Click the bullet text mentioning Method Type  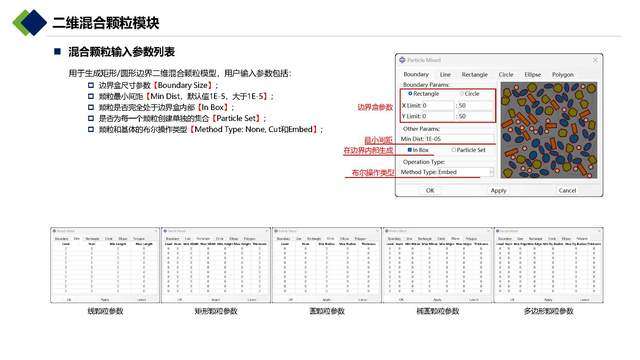tap(211, 129)
